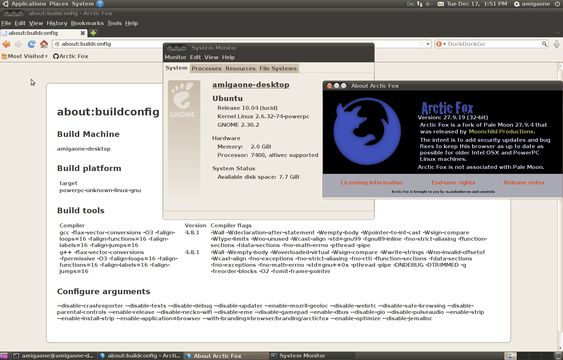Open the search engine selector dropdown
This screenshot has height=360, width=563.
441,44
